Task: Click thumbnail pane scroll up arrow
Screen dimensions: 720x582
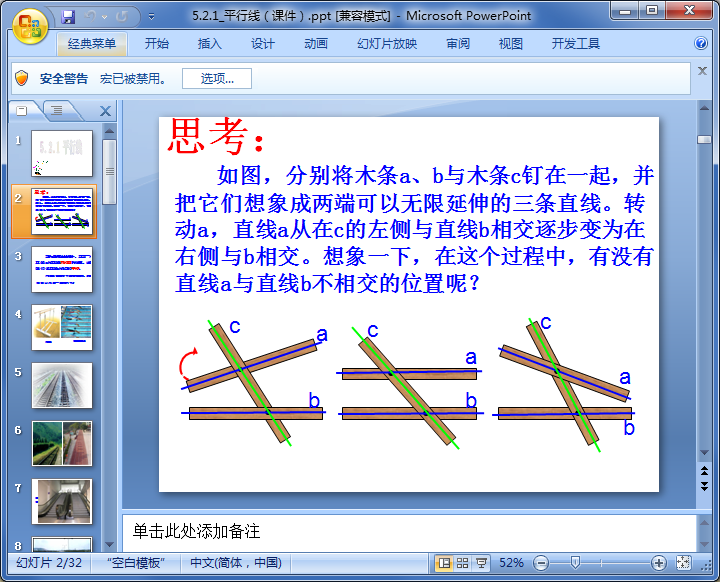Action: (109, 132)
